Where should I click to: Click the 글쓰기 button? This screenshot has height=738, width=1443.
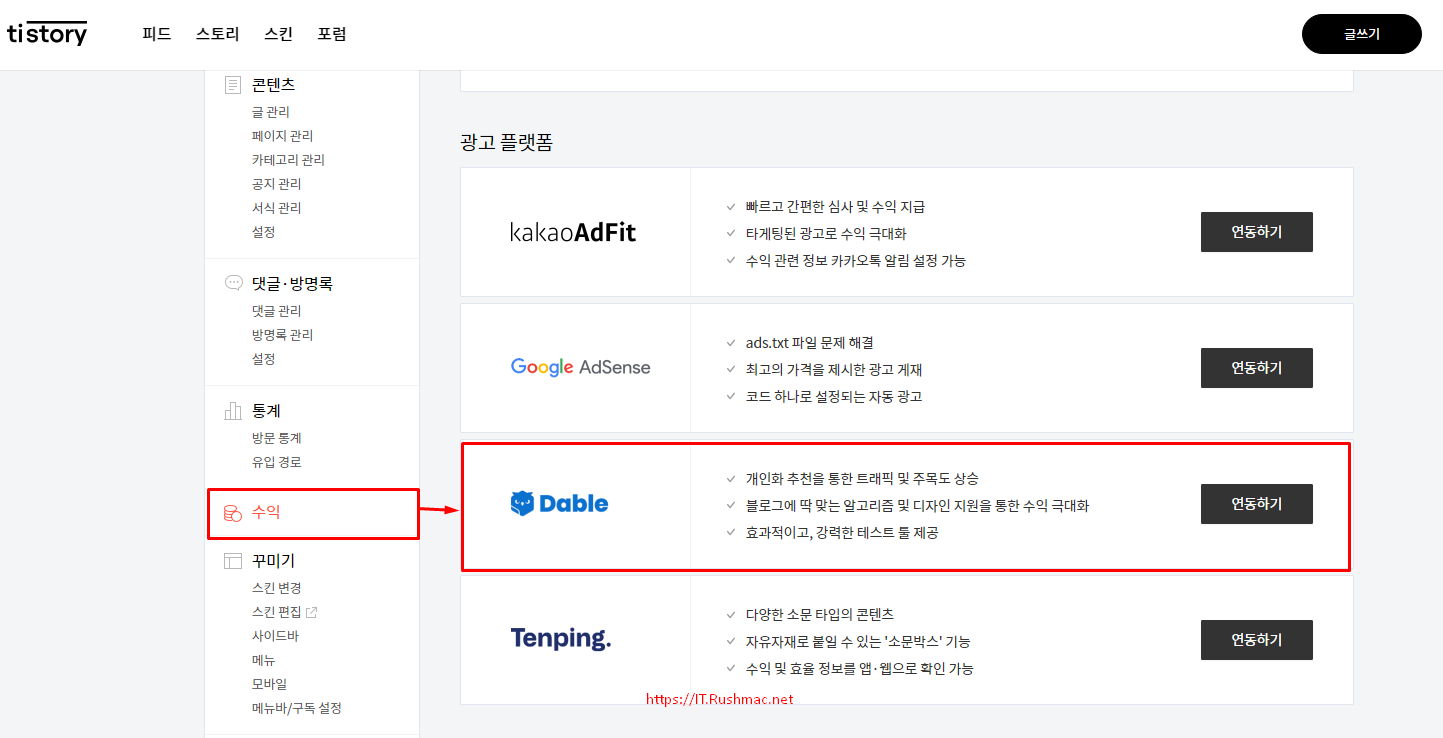pos(1362,34)
